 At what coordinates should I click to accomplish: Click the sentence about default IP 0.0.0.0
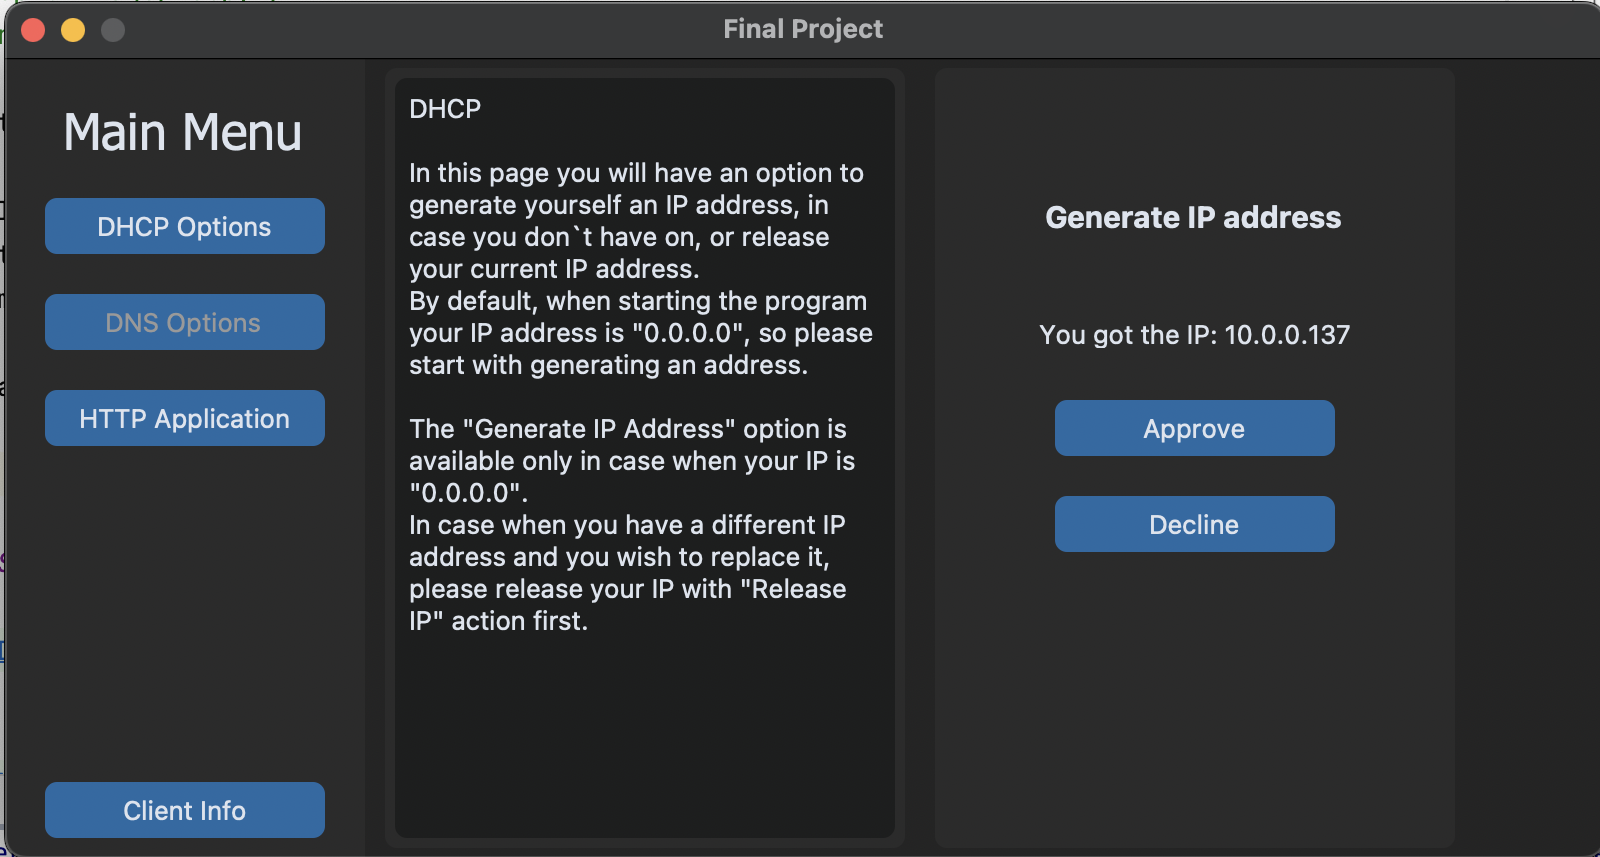pyautogui.click(x=638, y=333)
